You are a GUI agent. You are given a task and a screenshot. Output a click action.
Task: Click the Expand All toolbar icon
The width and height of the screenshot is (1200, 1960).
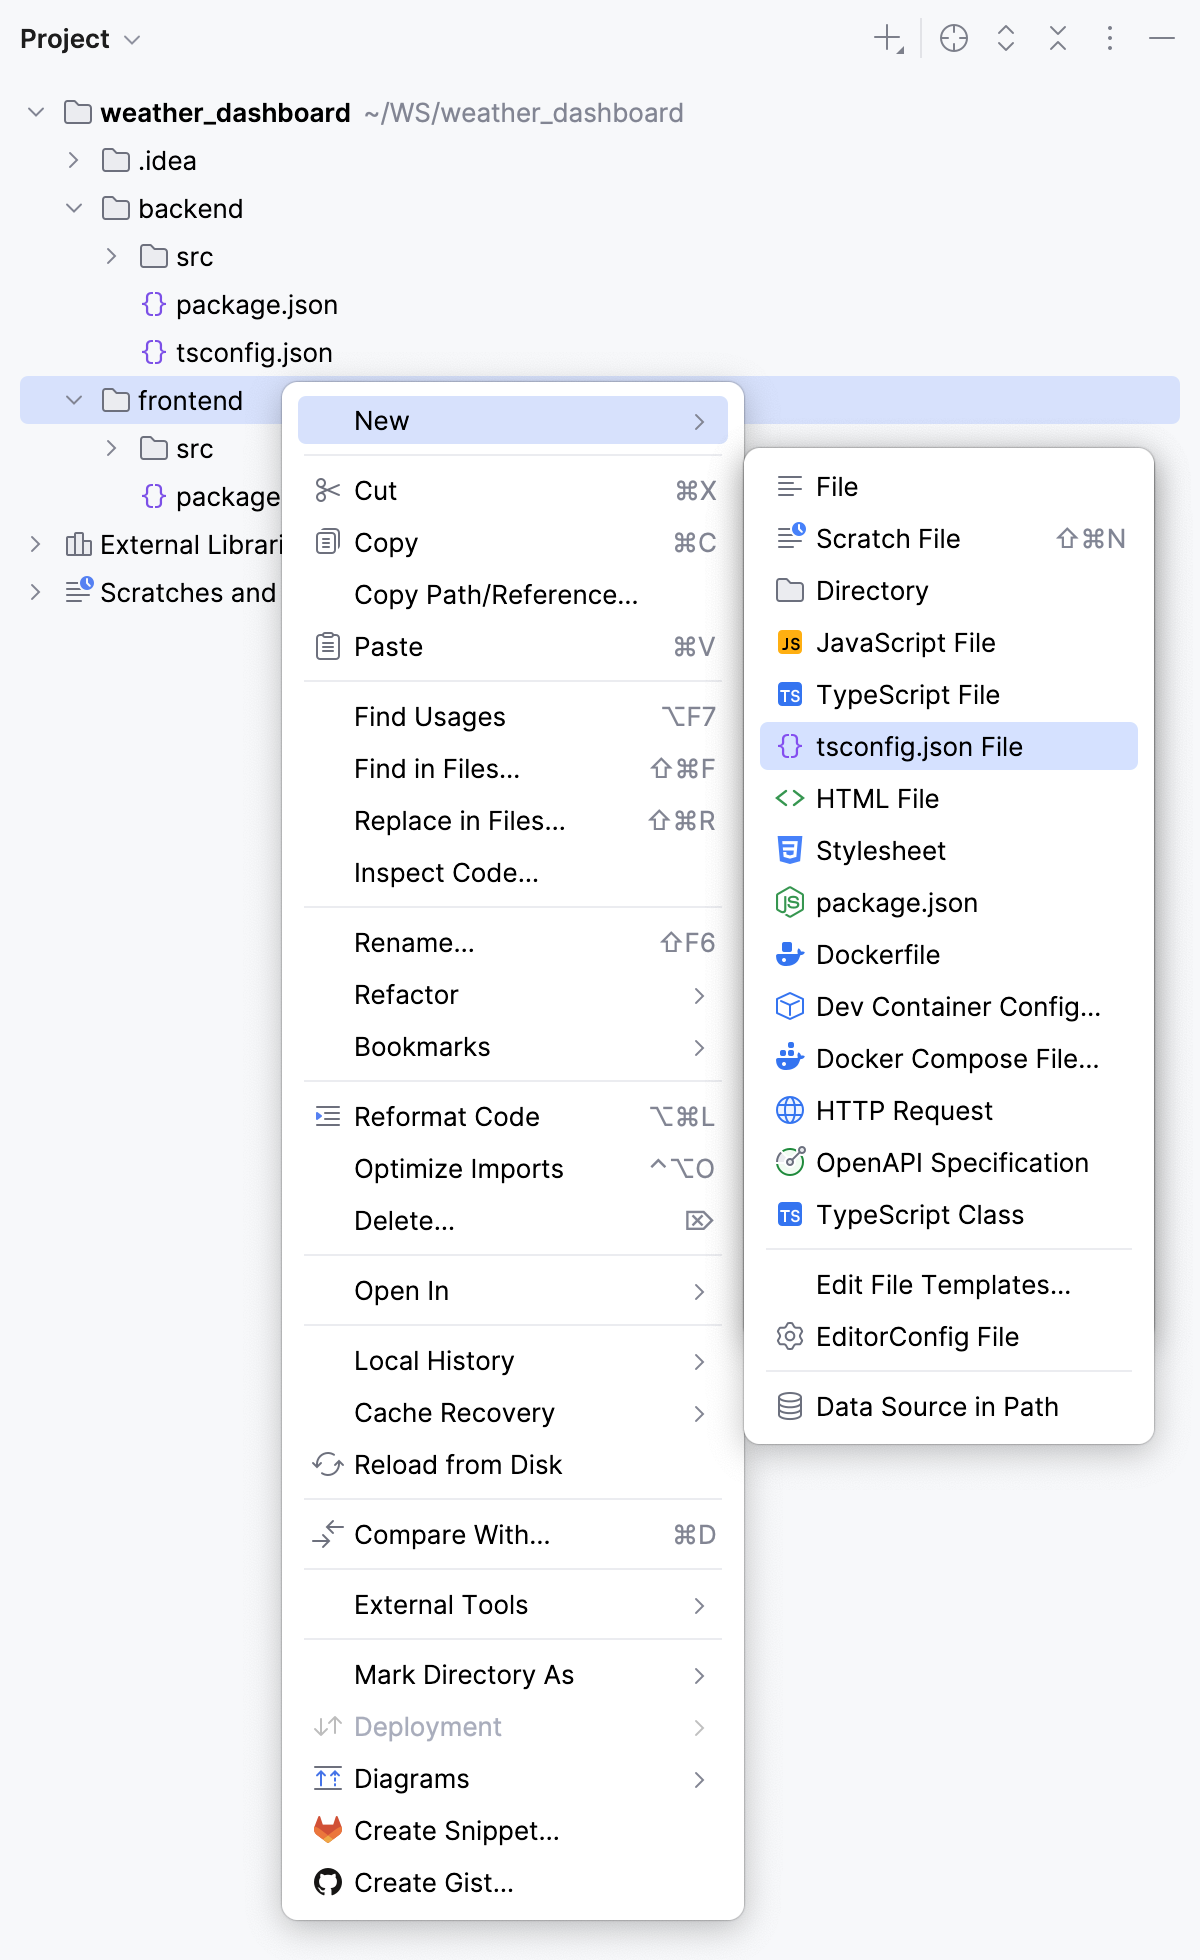tap(1006, 39)
